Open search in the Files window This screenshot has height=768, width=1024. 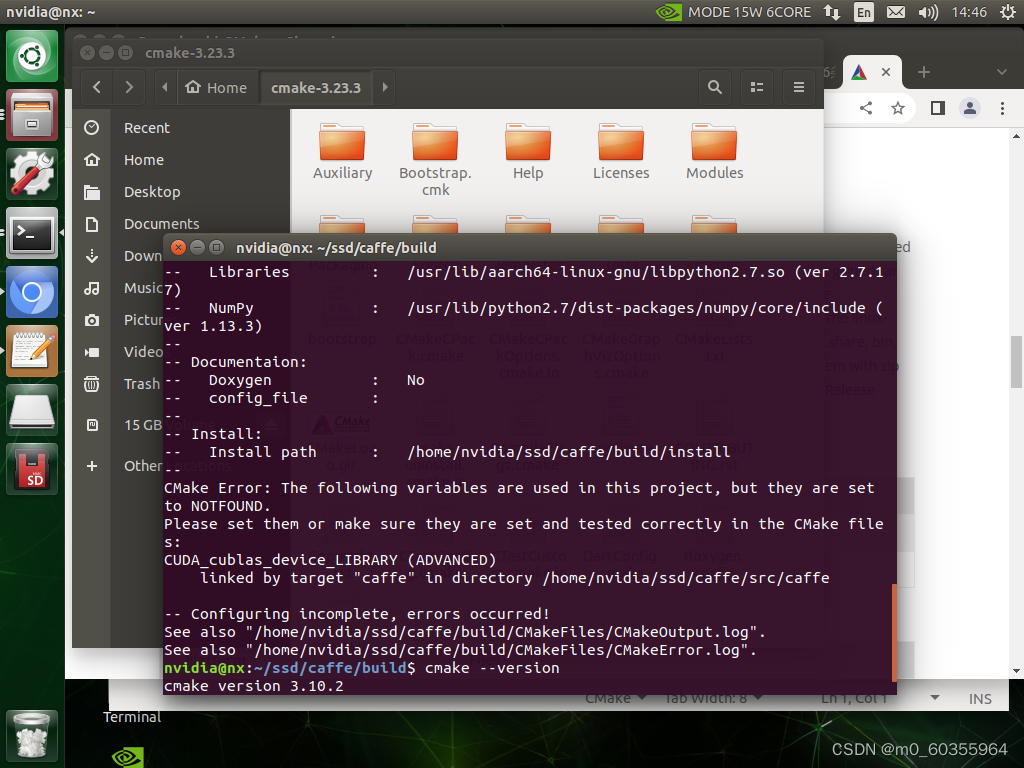(715, 87)
